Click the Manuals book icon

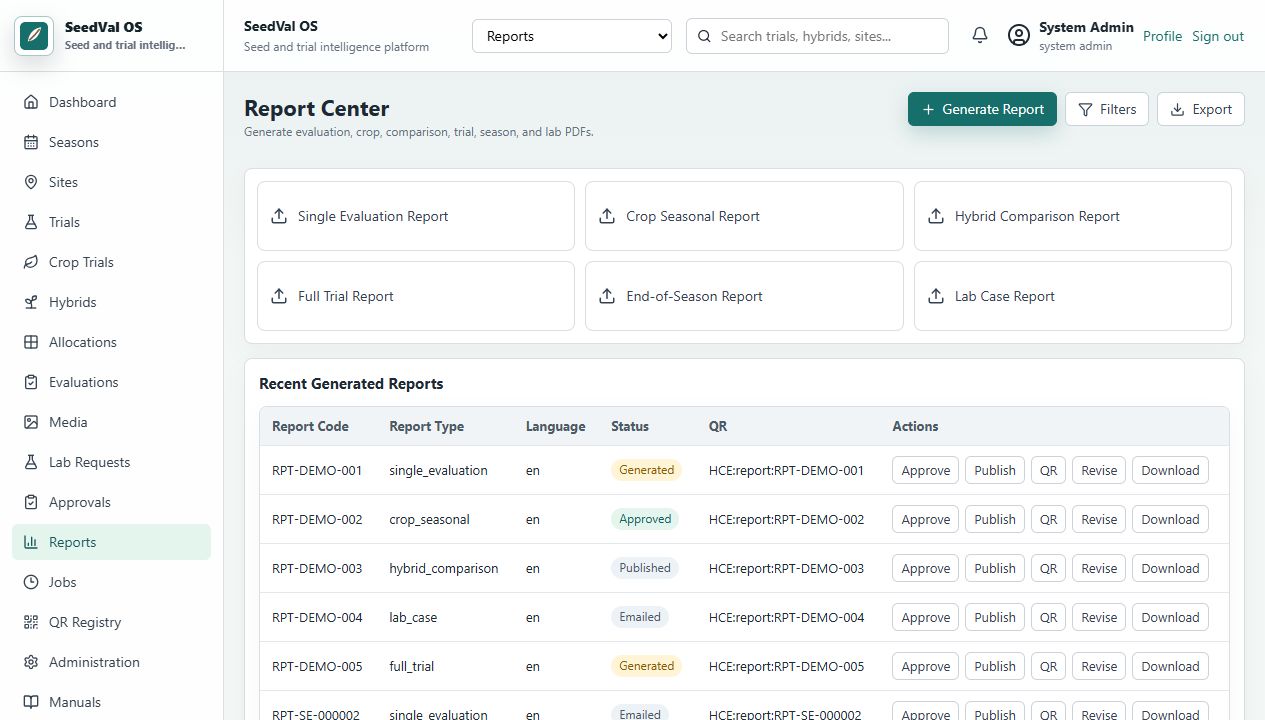coord(31,702)
